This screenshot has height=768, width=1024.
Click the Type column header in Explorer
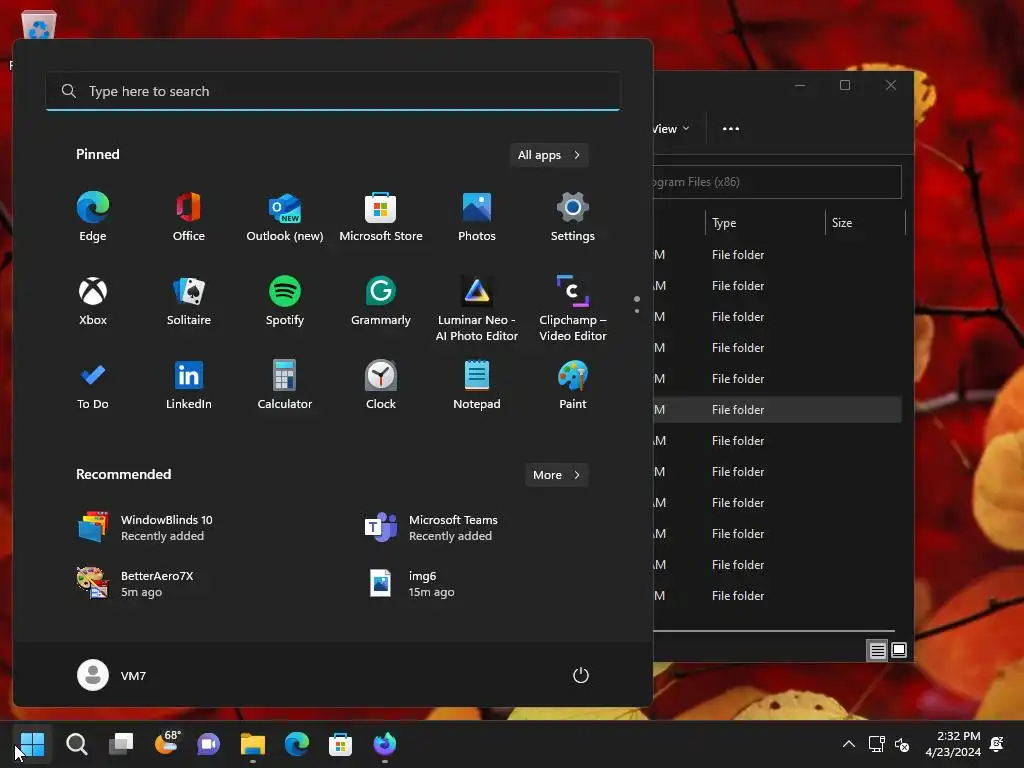[x=765, y=223]
